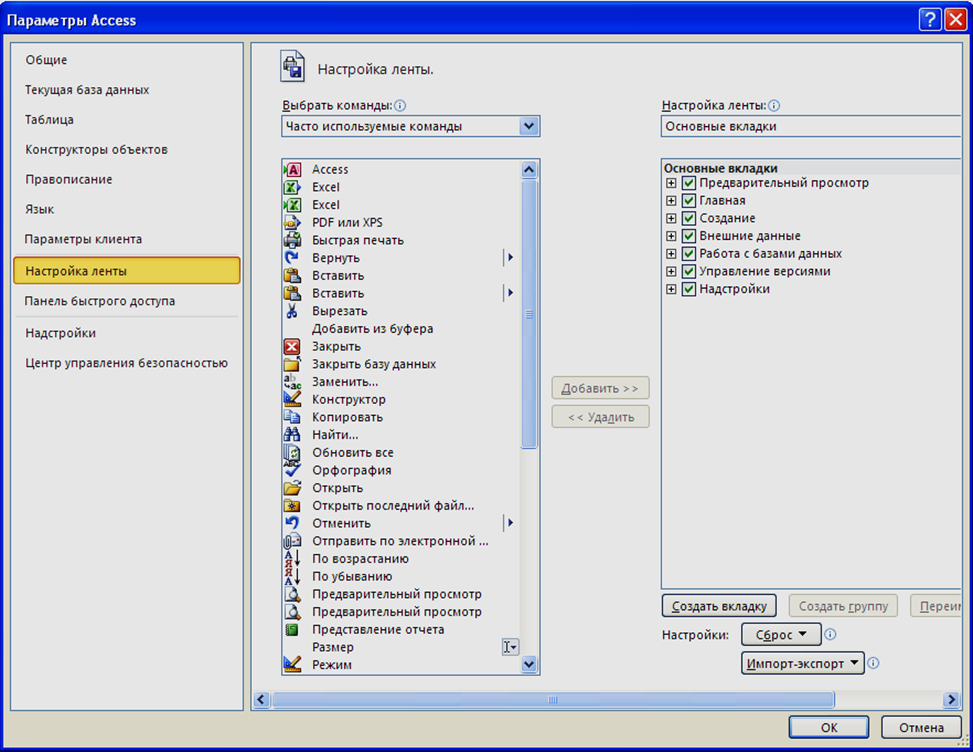The image size is (973, 752).
Task: Open the Основные вкладки ribbon dropdown
Action: tap(812, 126)
